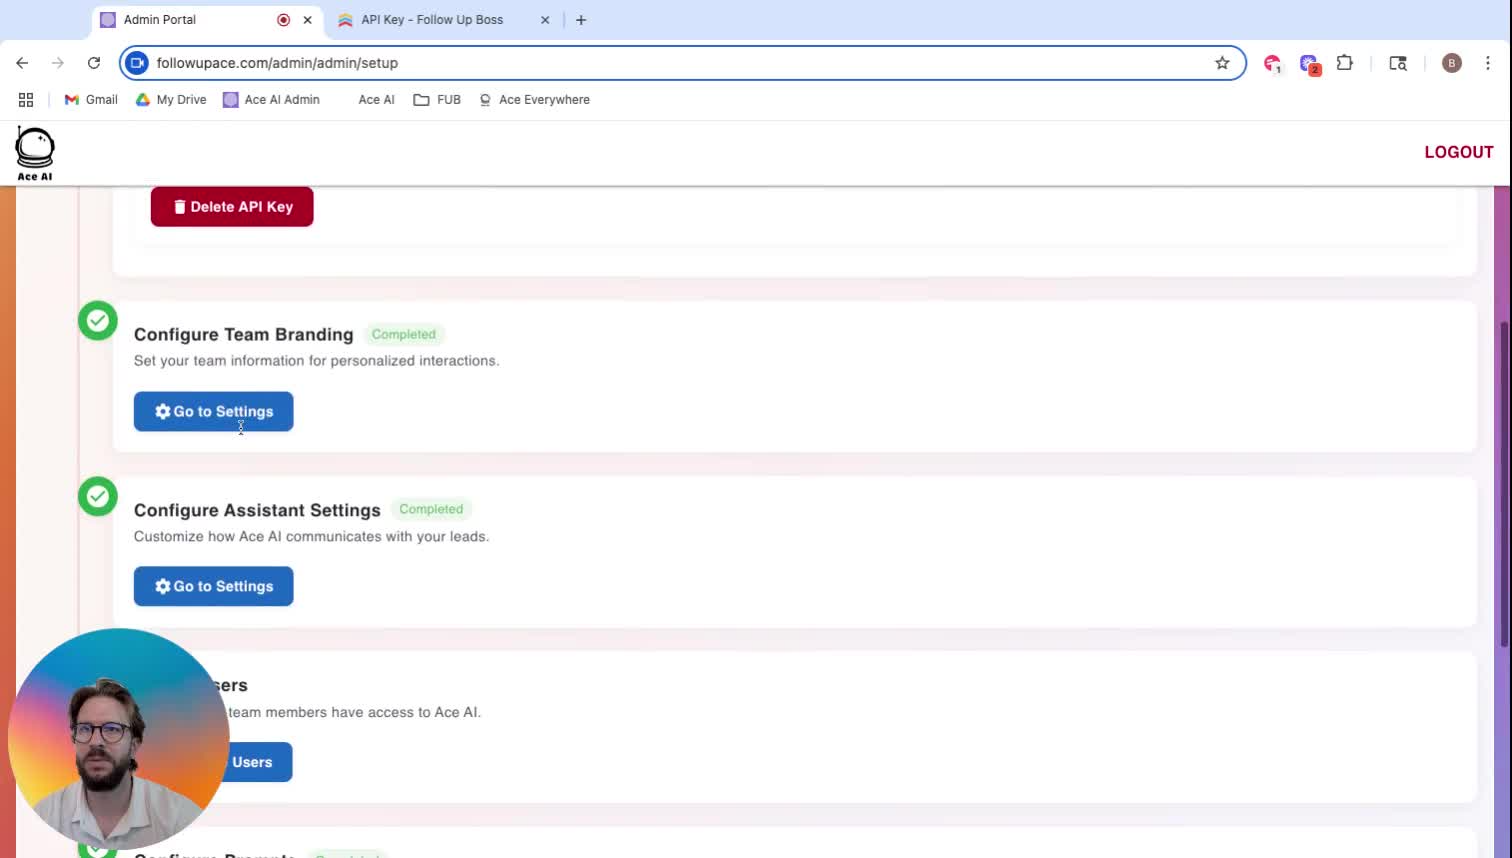Click the tab search icon right of extensions
1512x858 pixels.
(1398, 63)
